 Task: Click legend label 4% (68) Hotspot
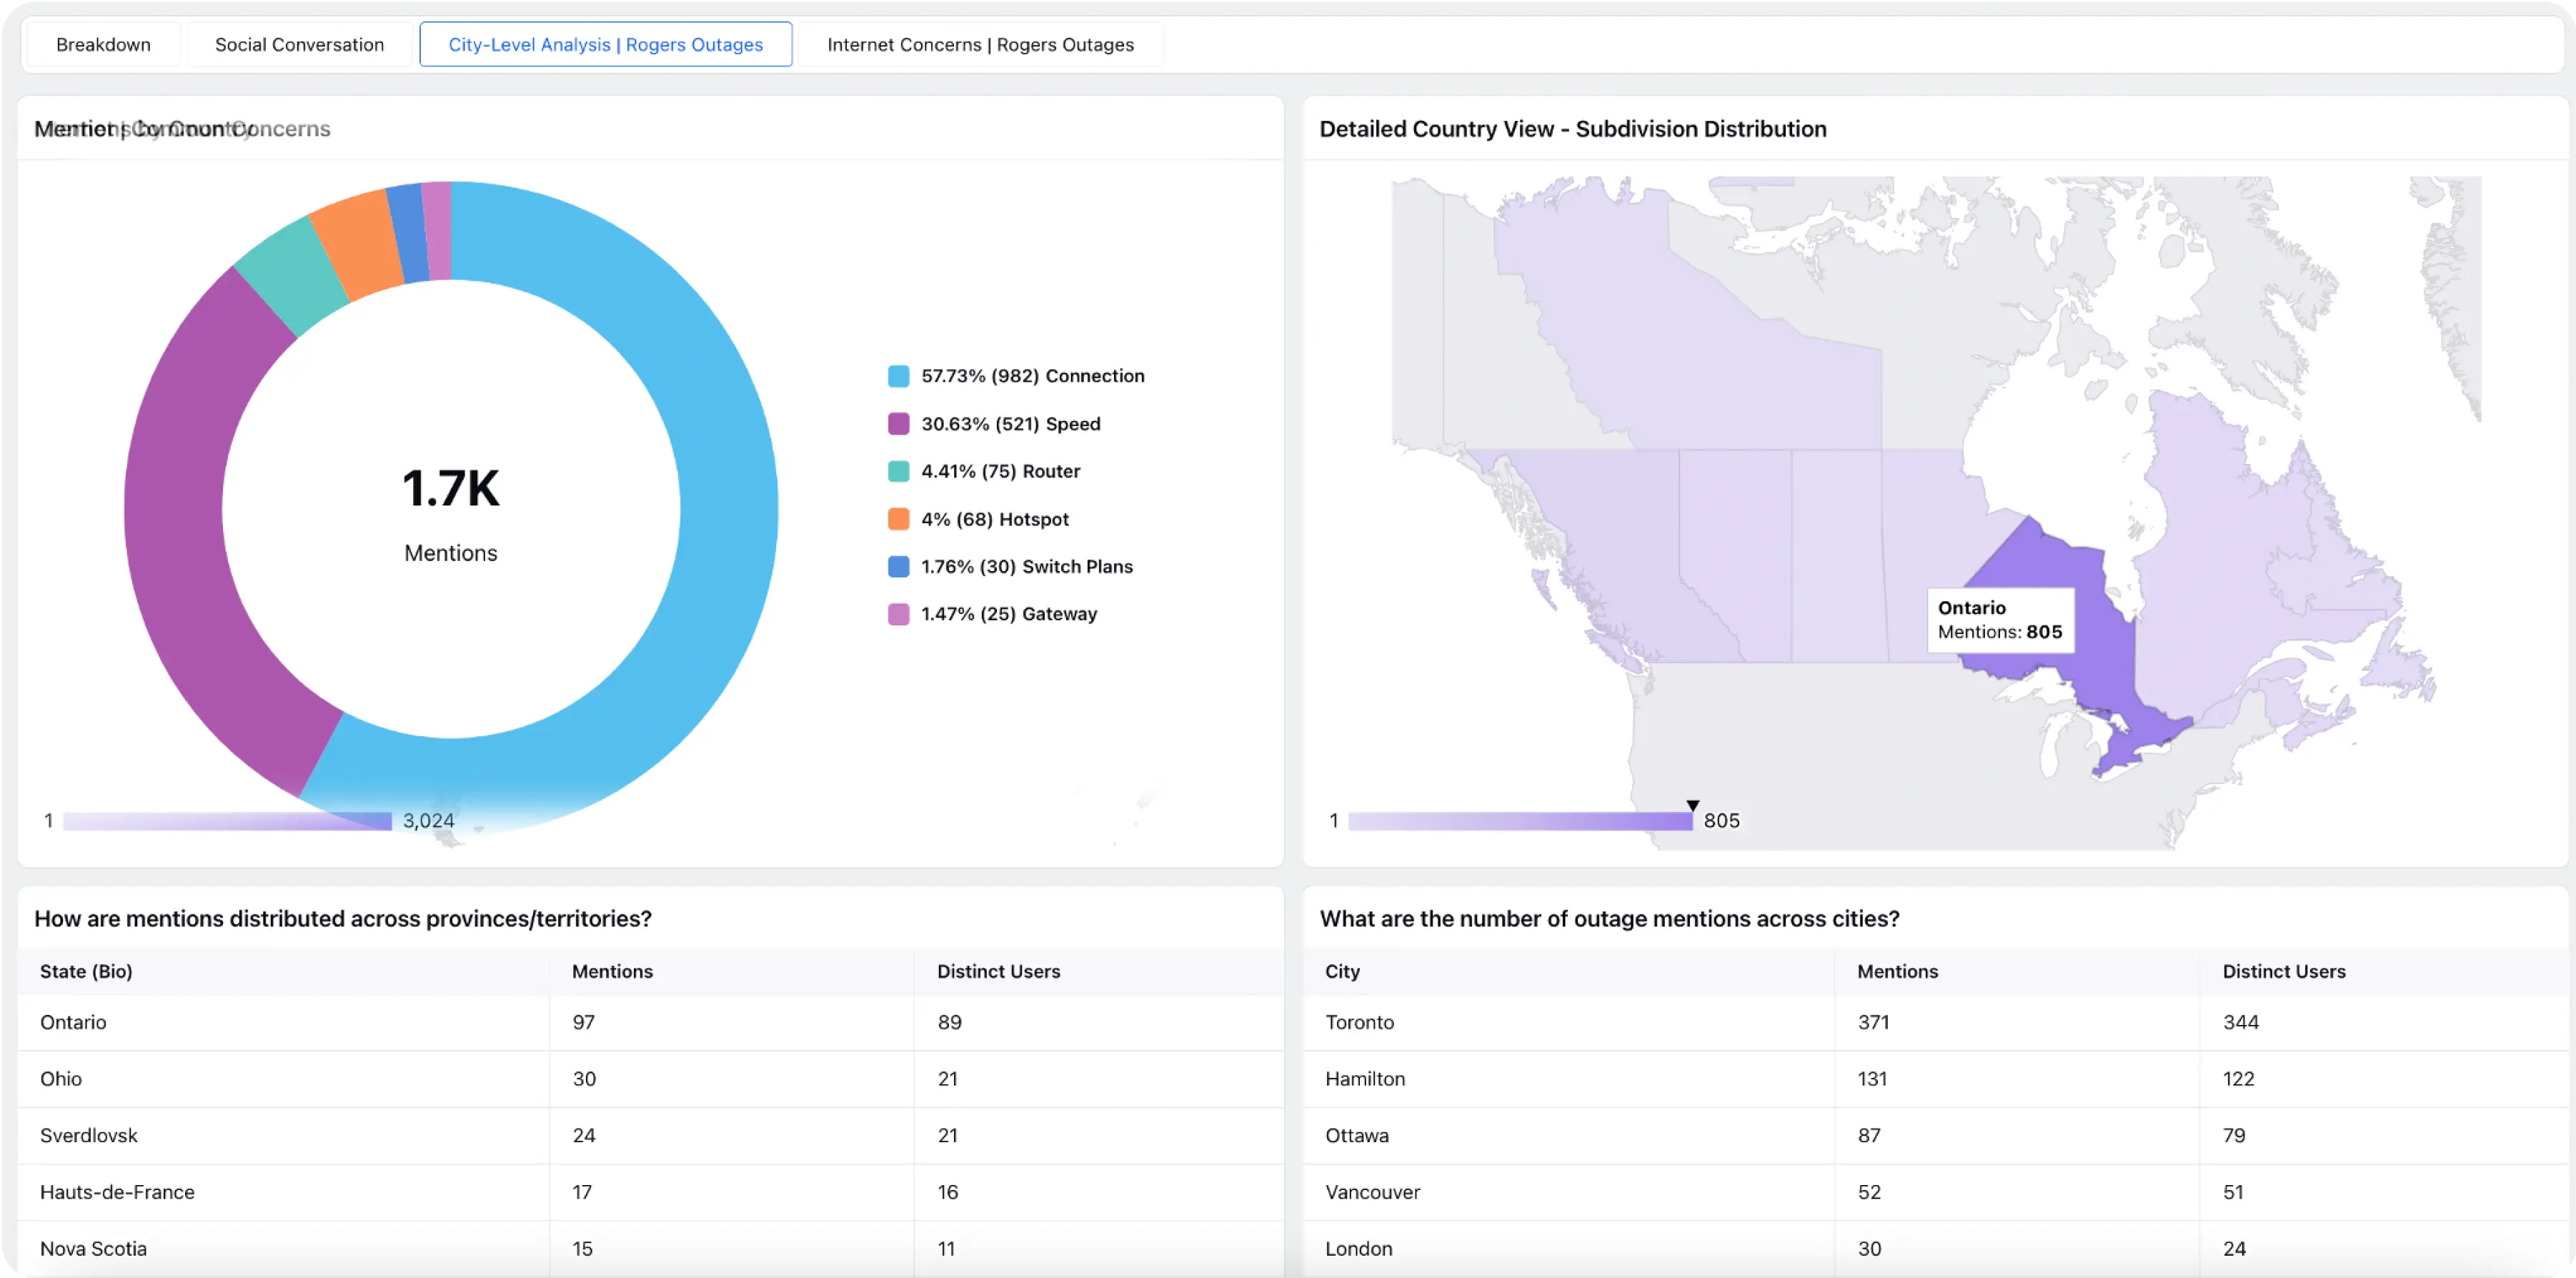click(x=994, y=519)
